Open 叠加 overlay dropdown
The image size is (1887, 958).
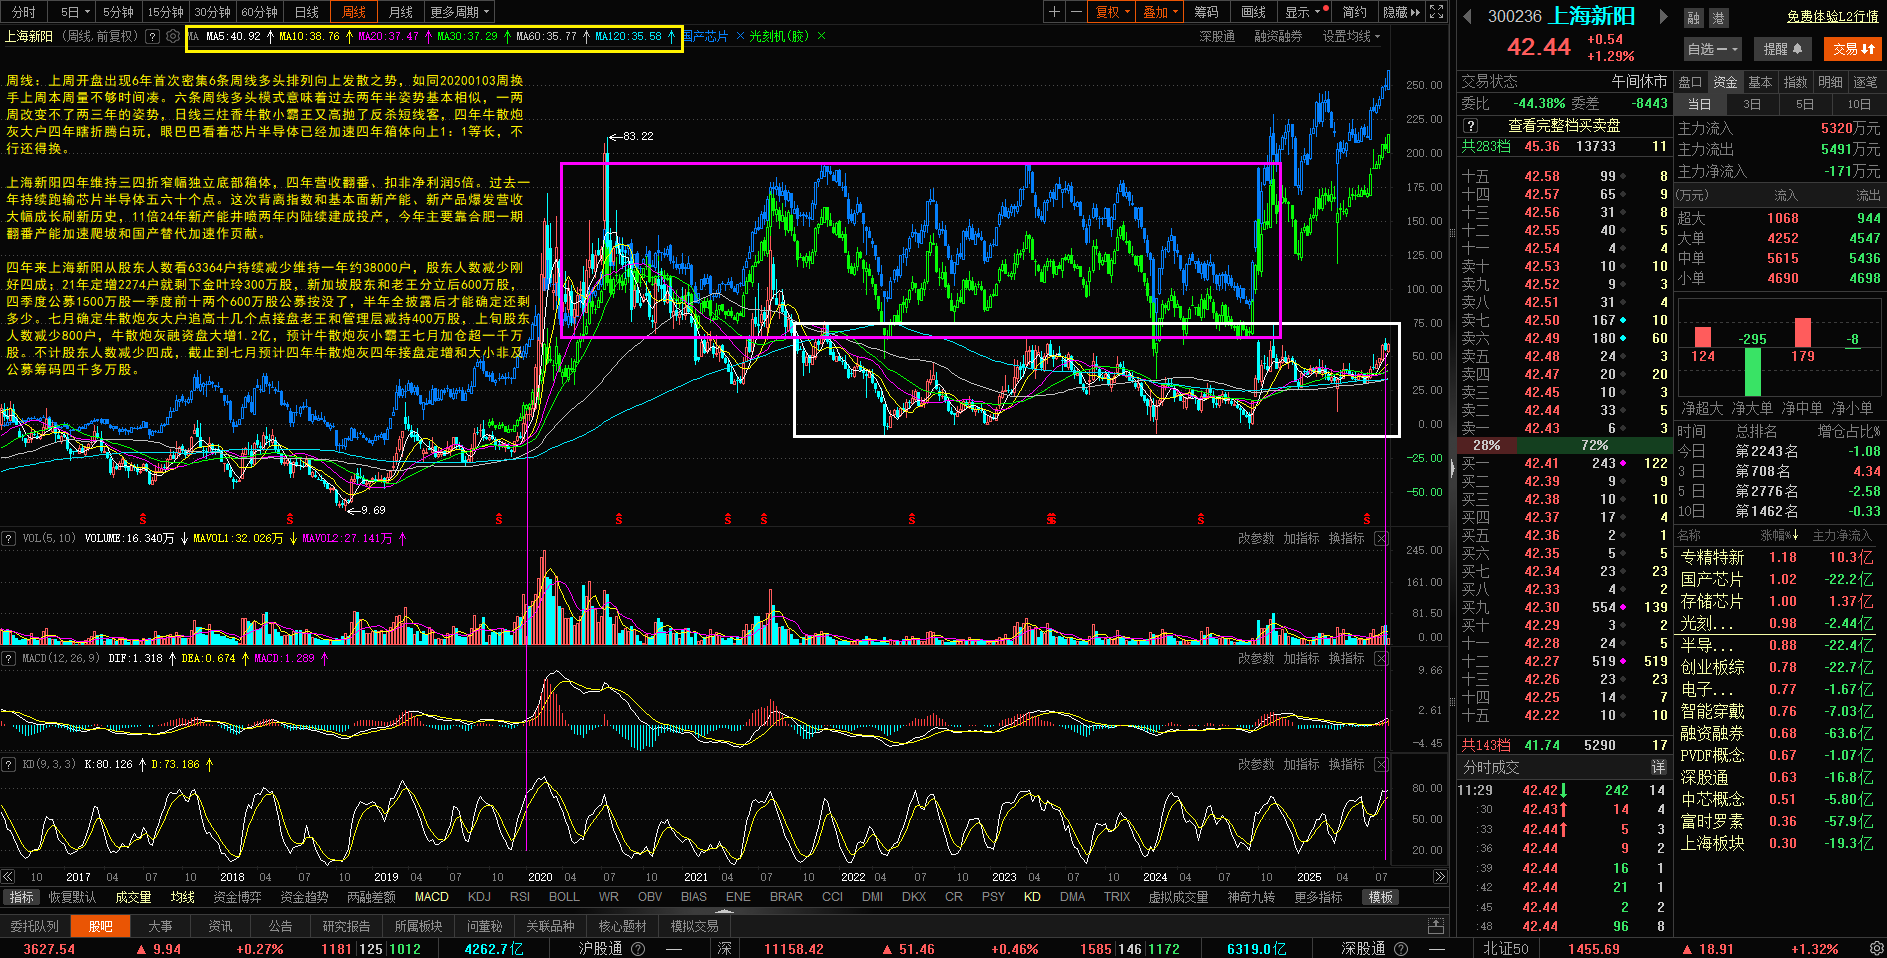1161,12
